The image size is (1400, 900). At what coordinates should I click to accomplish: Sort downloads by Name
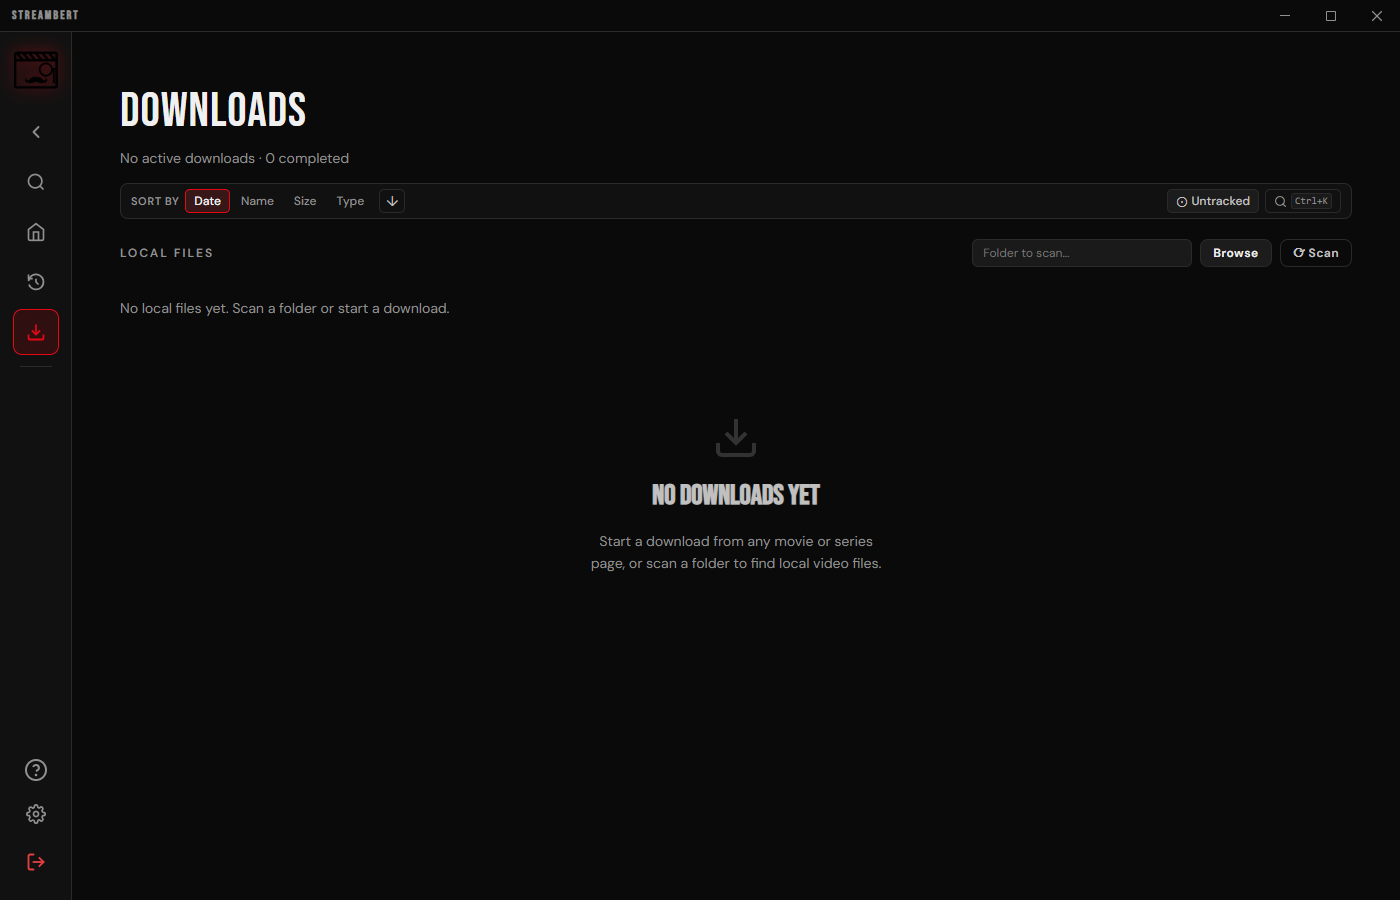[257, 201]
